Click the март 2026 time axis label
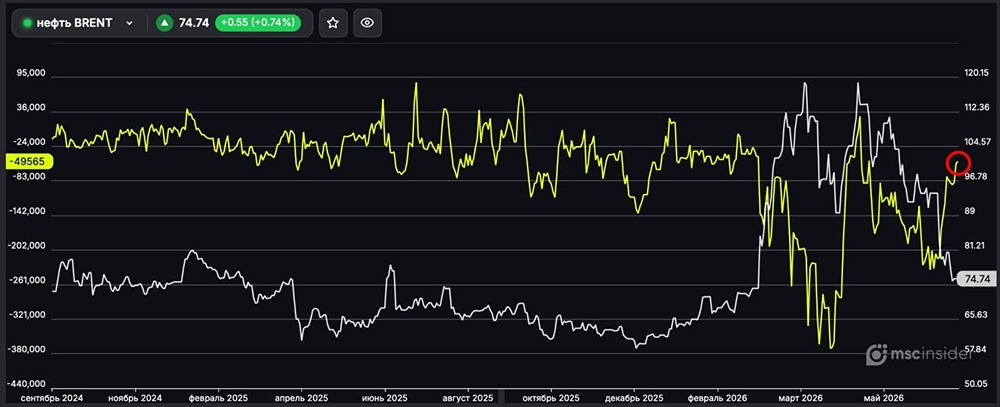The height and width of the screenshot is (407, 1000). point(802,397)
